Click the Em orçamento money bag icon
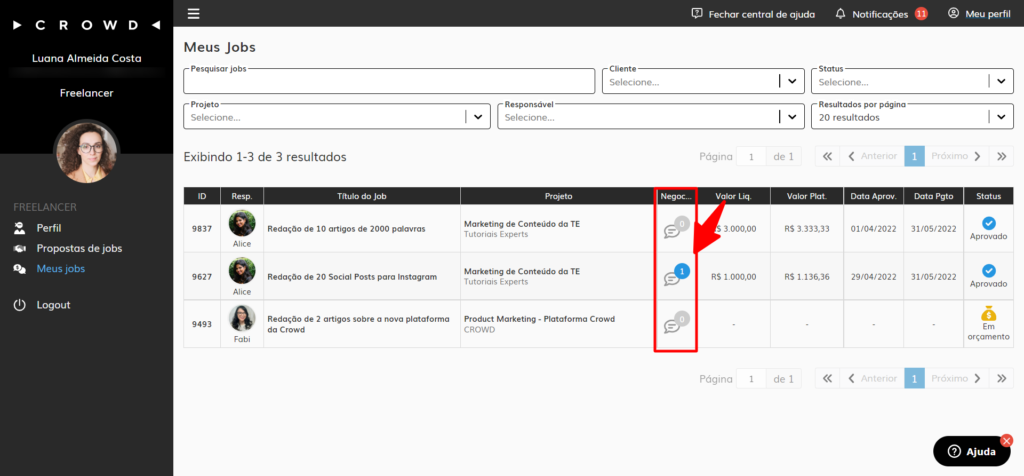 pyautogui.click(x=988, y=315)
